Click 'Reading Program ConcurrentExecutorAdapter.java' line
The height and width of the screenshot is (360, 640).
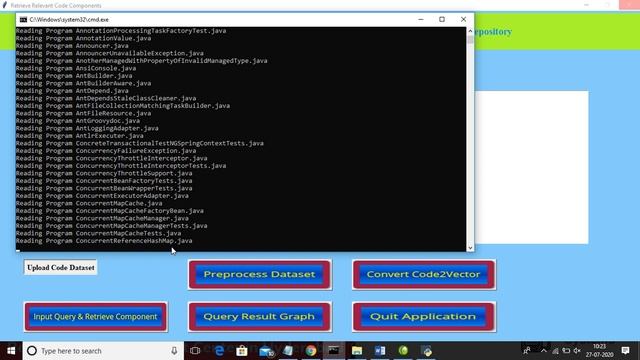click(x=102, y=196)
